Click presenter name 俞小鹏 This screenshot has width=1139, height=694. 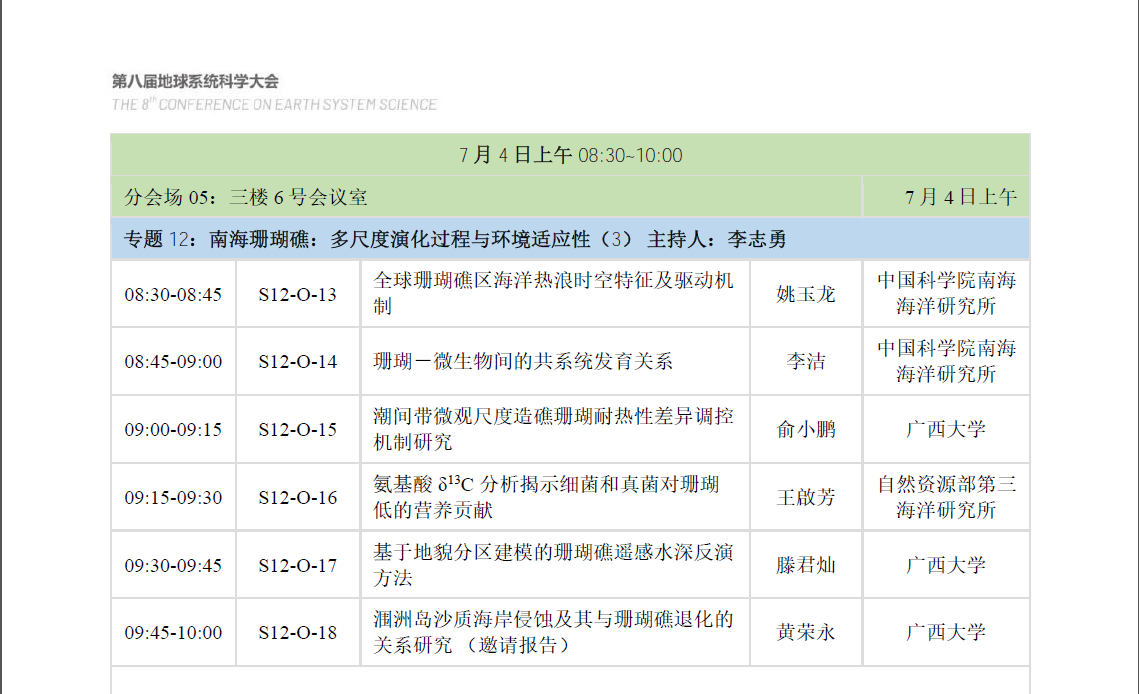pos(806,430)
